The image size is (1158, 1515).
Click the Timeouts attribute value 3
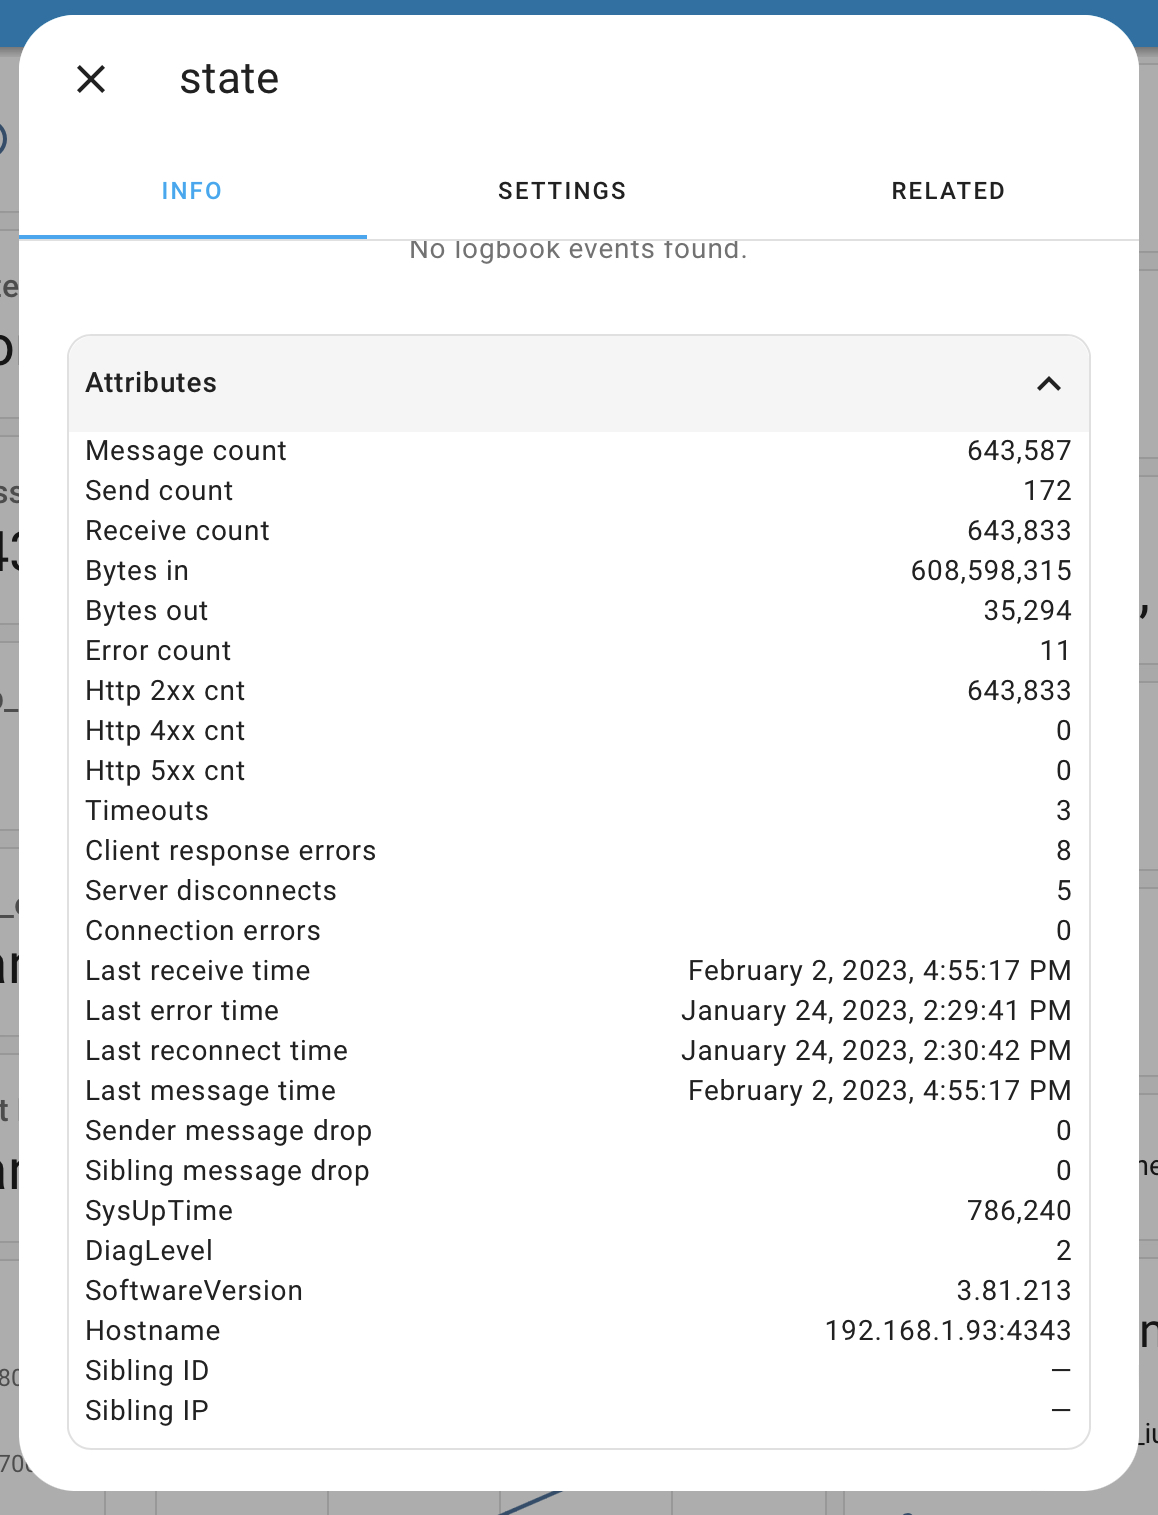coord(1063,811)
